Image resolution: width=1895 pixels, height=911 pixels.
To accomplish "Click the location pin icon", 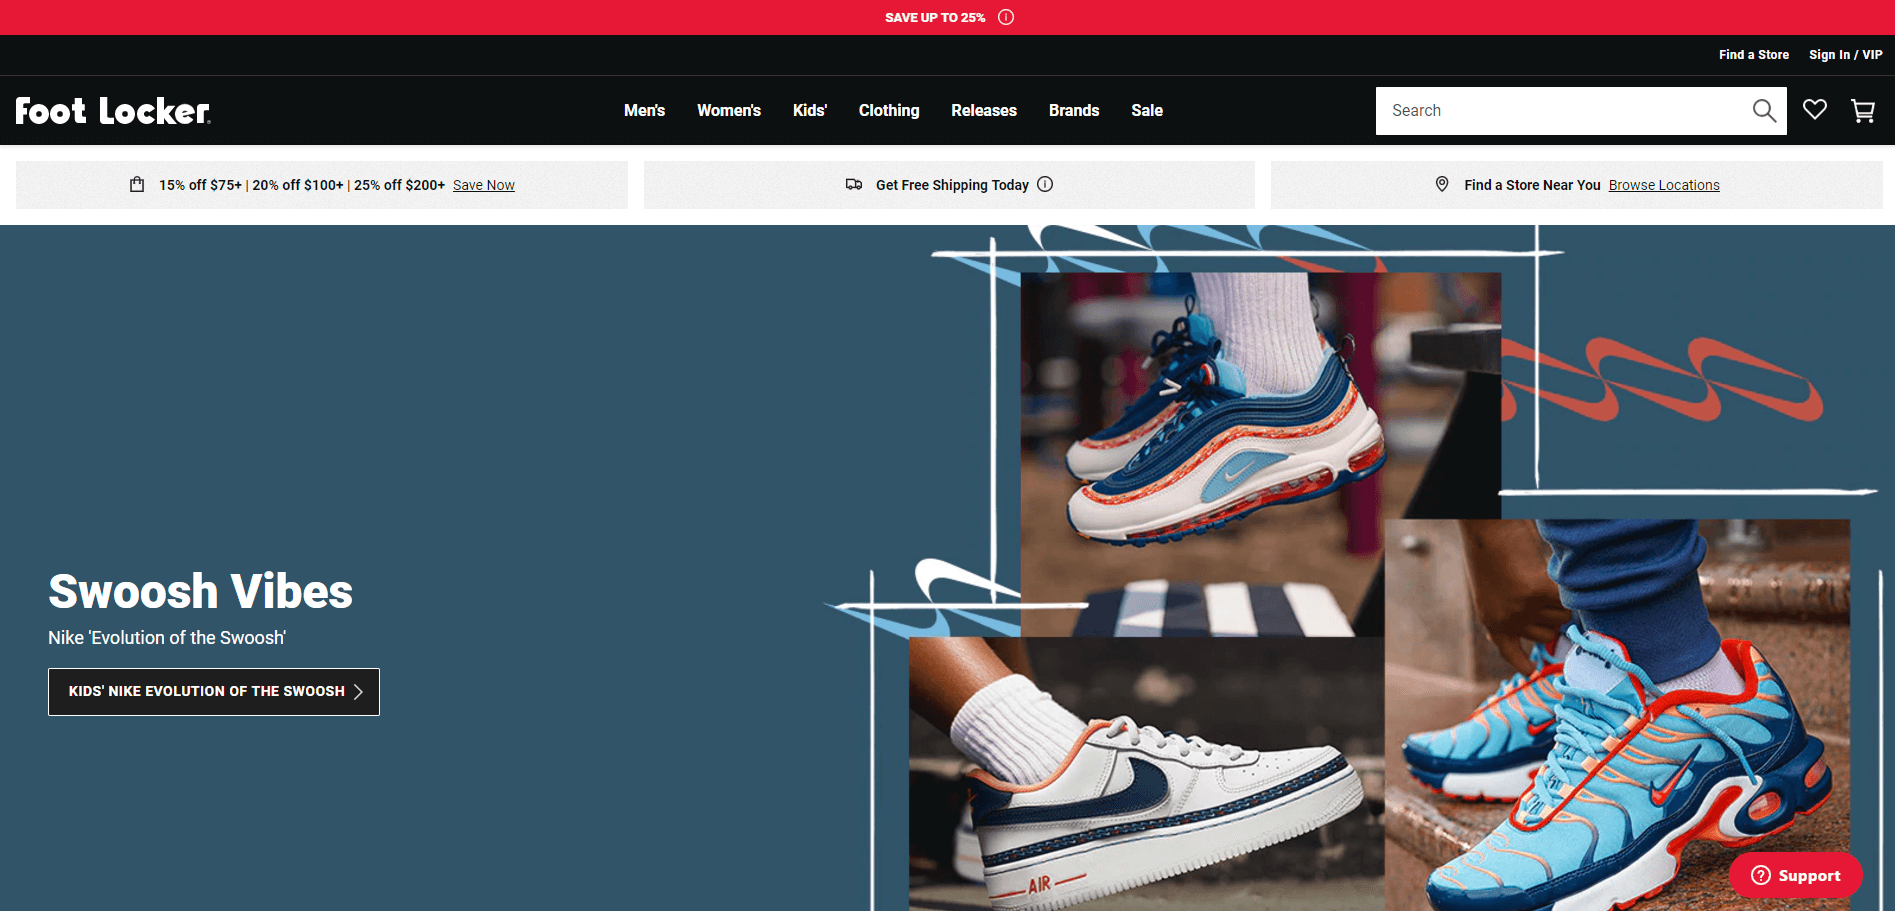I will point(1442,184).
